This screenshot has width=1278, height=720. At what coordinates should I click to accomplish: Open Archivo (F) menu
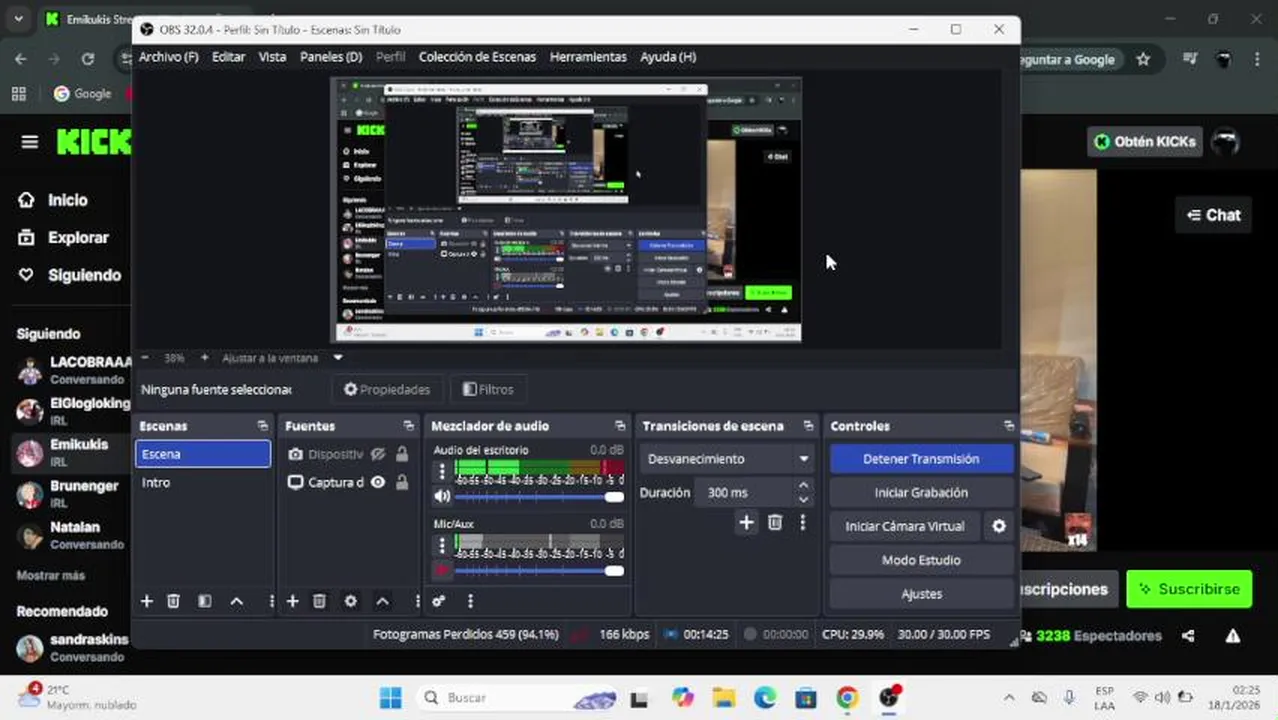169,57
